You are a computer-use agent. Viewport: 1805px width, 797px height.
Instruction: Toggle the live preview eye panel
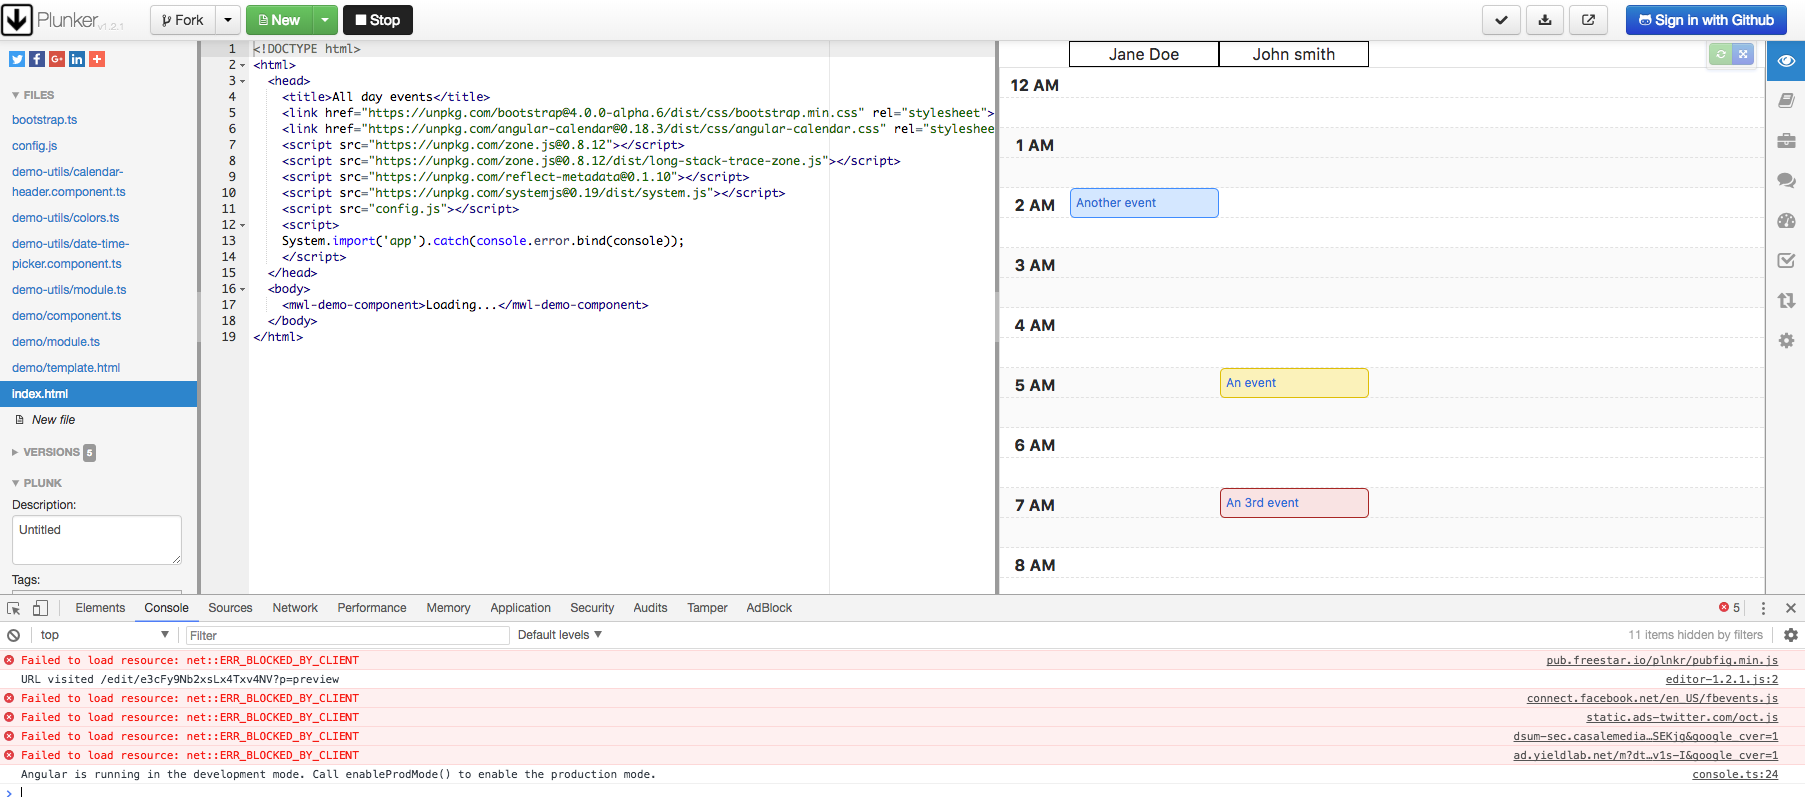[1786, 61]
